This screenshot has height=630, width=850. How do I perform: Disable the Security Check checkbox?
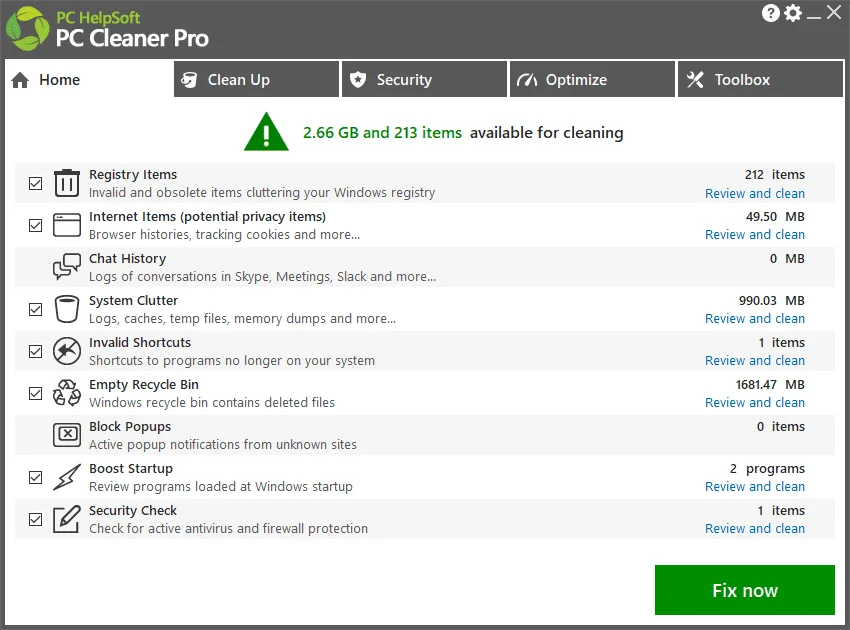(x=35, y=519)
